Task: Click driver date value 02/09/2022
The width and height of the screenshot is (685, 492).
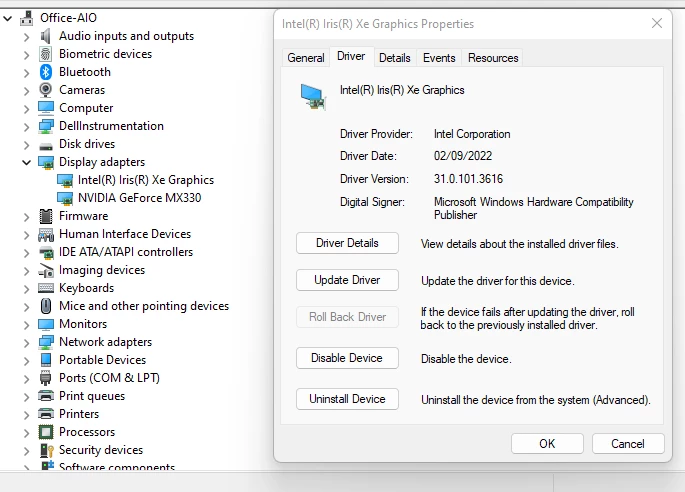Action: pyautogui.click(x=463, y=156)
